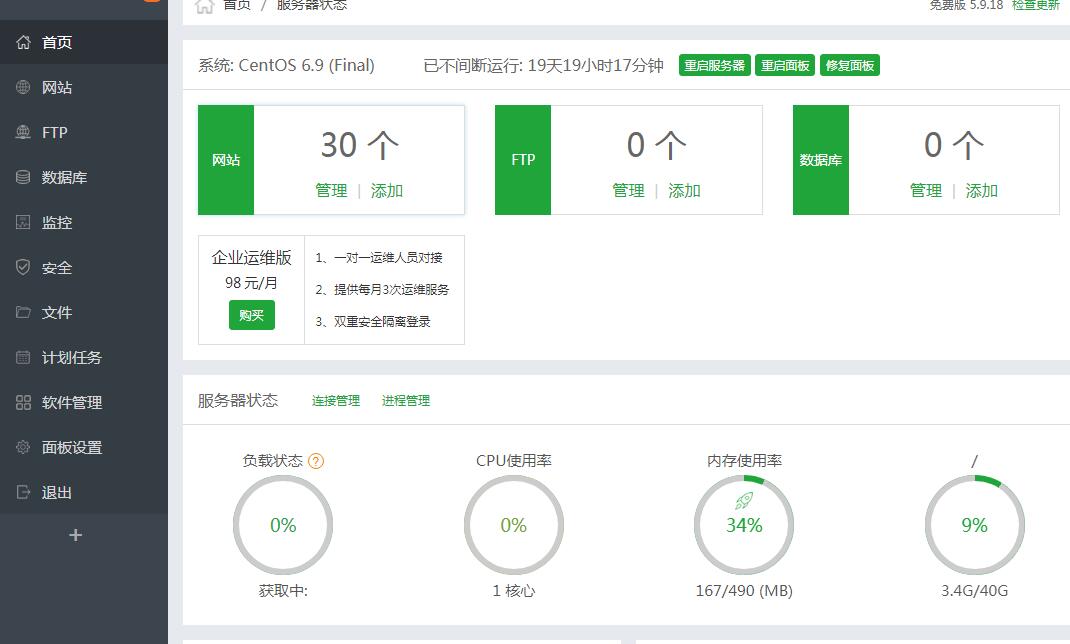
Task: Click 添加 under the 网站 count
Action: click(387, 190)
